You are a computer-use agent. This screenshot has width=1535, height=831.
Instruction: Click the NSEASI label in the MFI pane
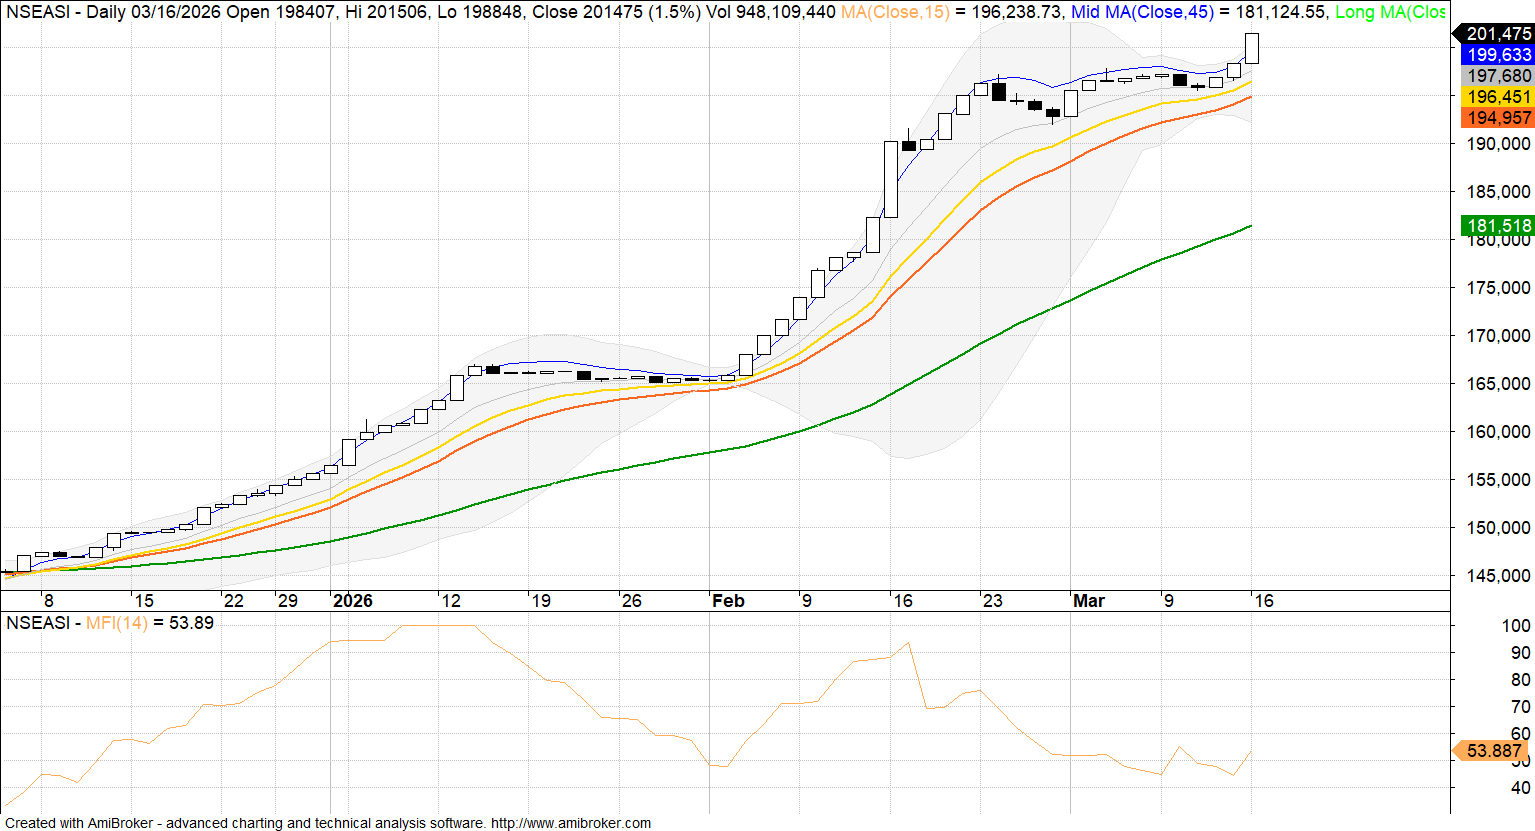[38, 623]
